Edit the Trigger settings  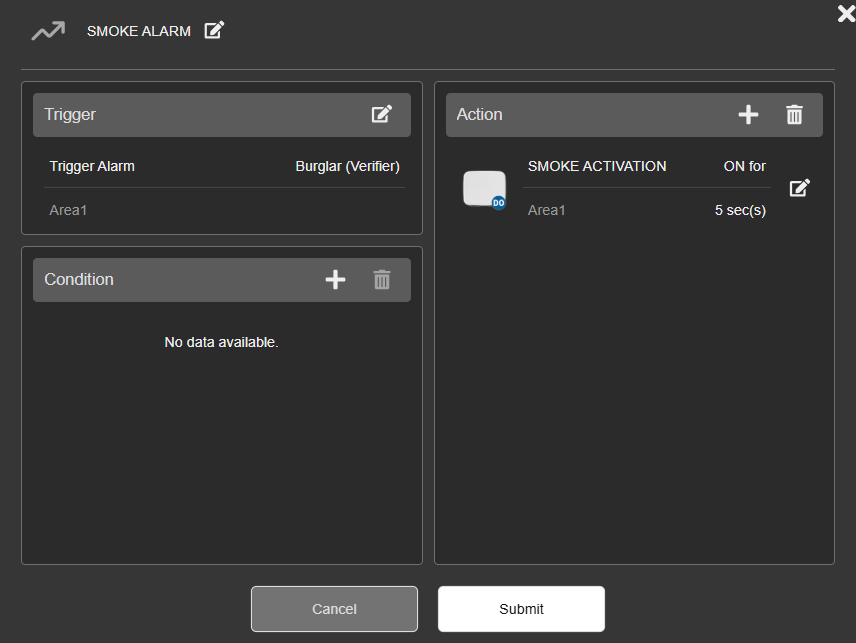[x=382, y=114]
